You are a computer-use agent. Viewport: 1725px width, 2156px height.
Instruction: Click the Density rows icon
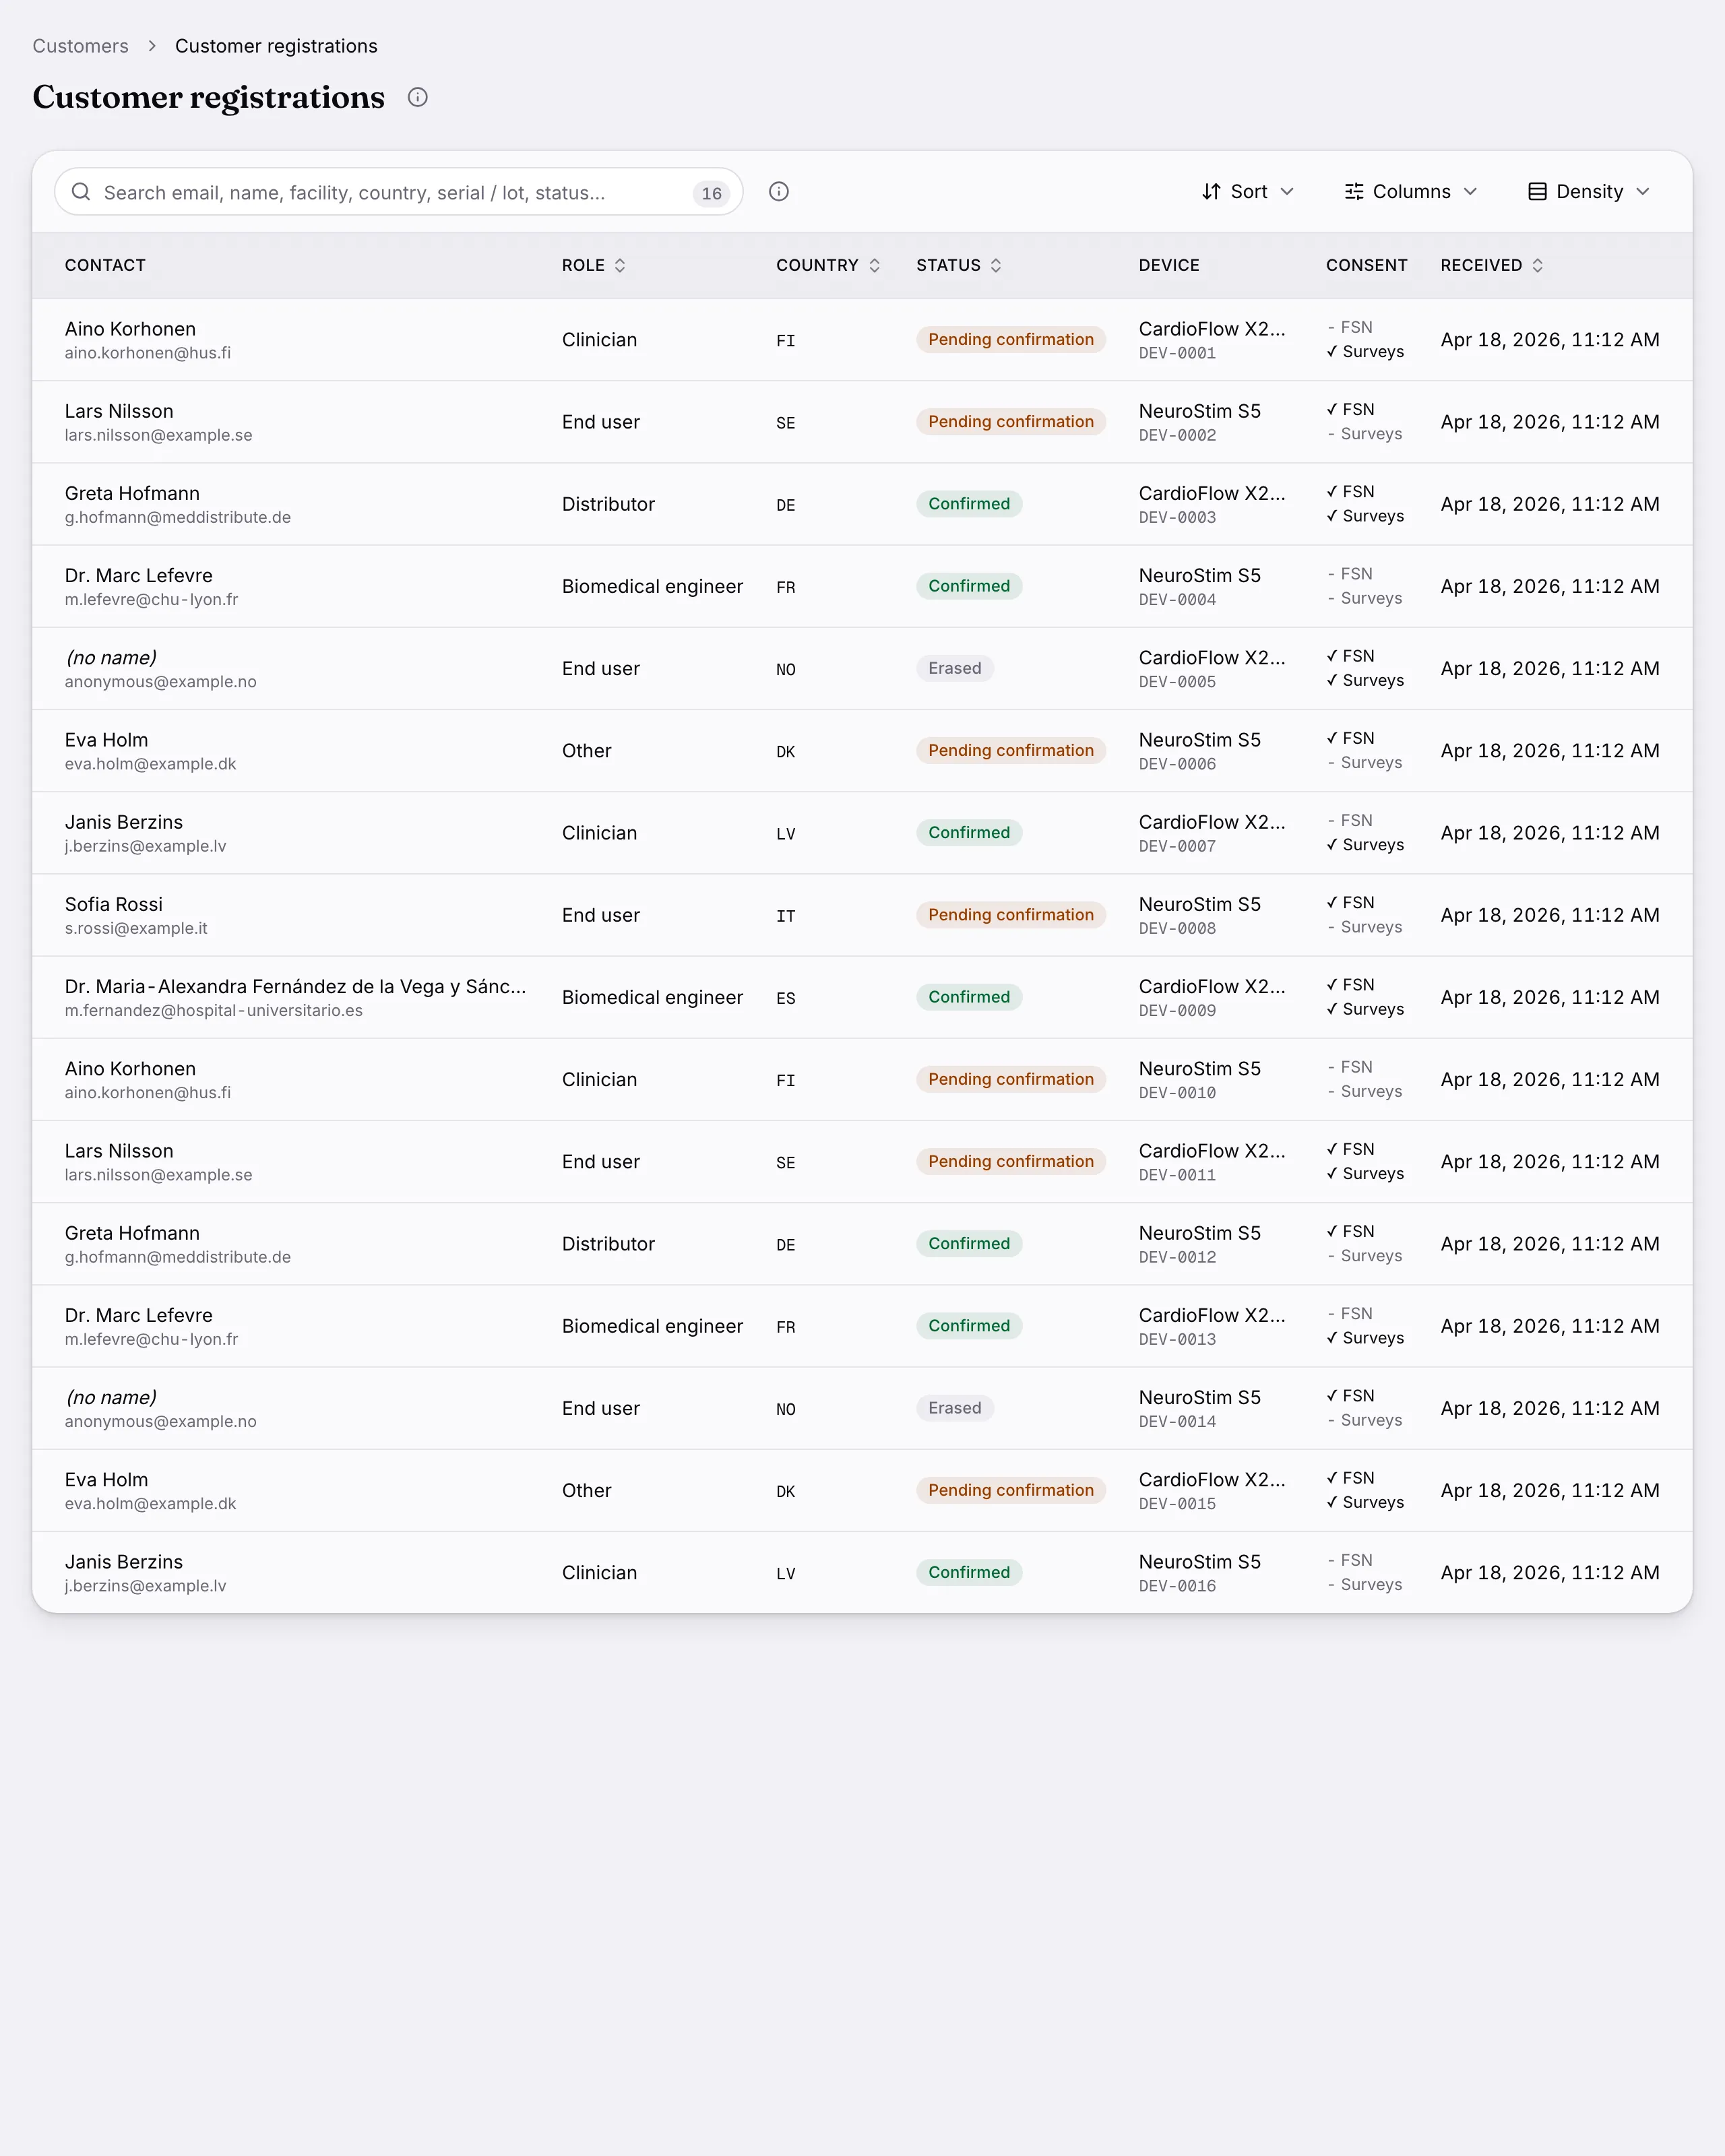(1537, 192)
